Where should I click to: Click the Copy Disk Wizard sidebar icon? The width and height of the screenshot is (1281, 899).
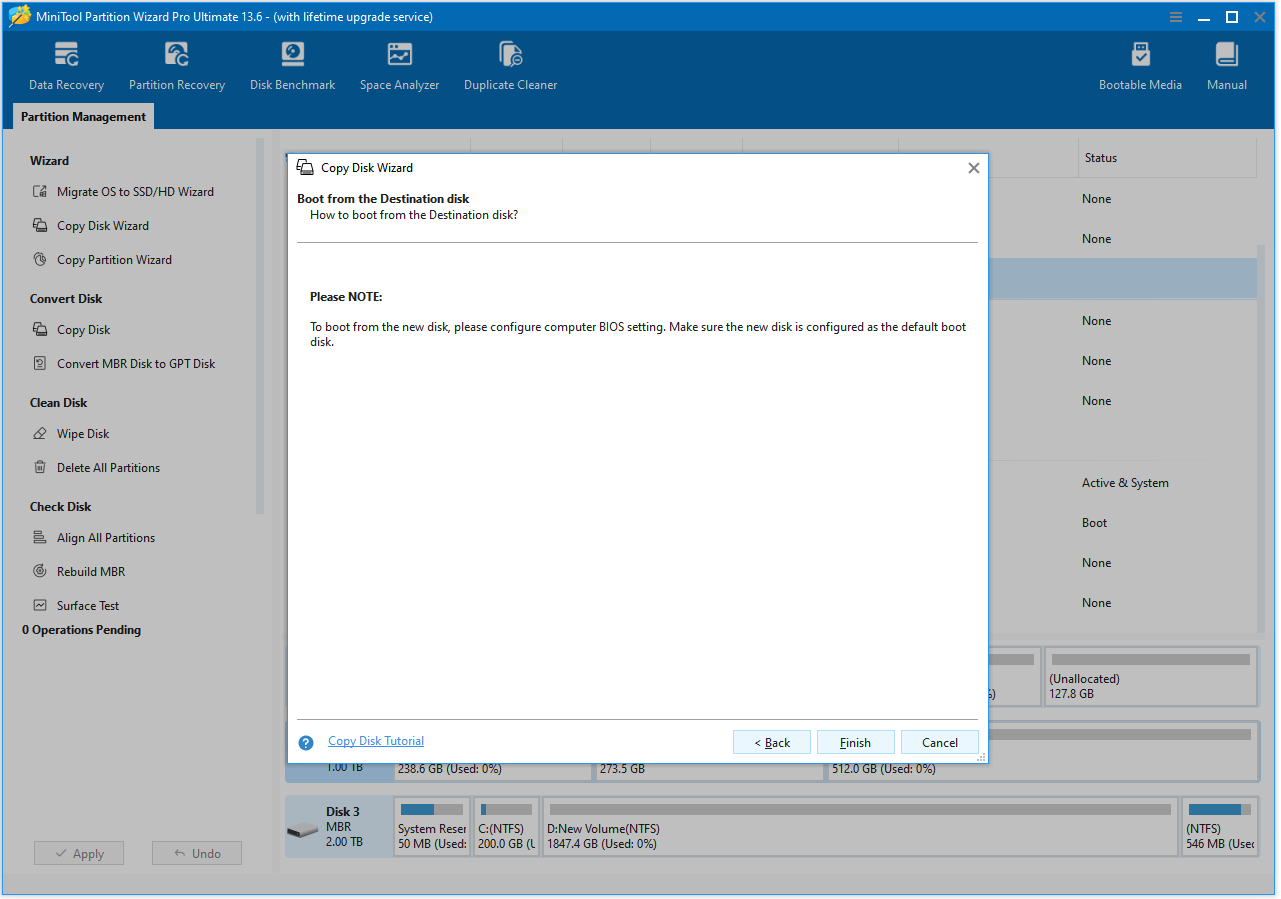click(40, 226)
